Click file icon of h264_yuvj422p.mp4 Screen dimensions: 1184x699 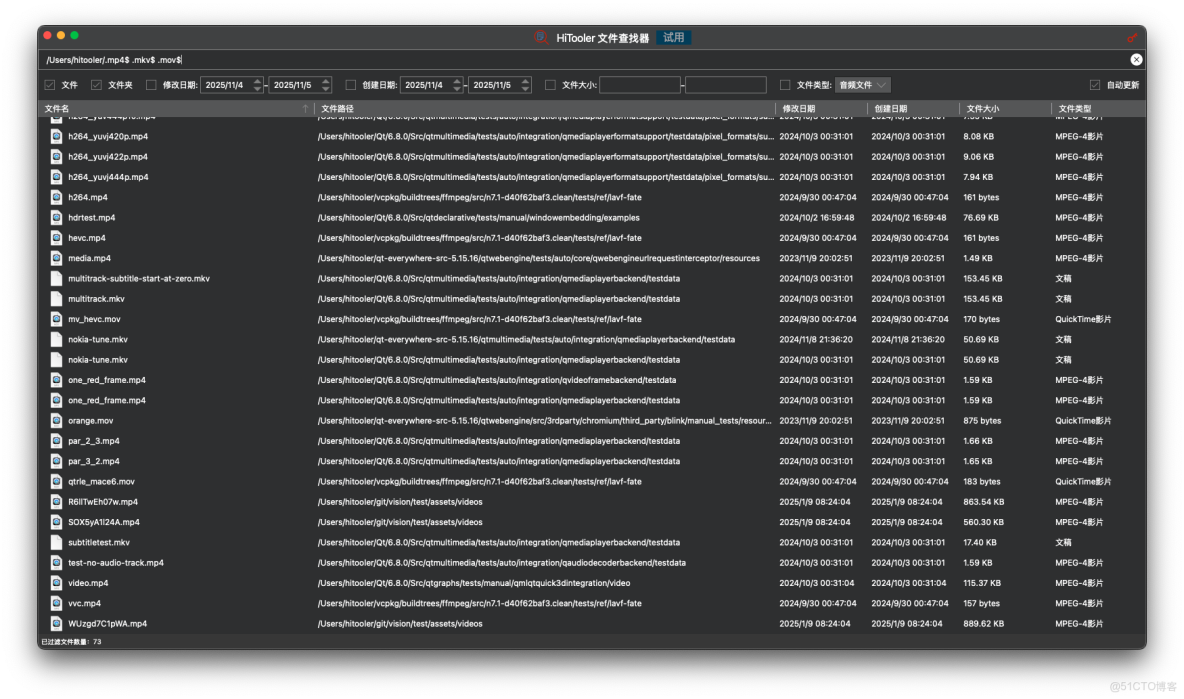pos(56,157)
